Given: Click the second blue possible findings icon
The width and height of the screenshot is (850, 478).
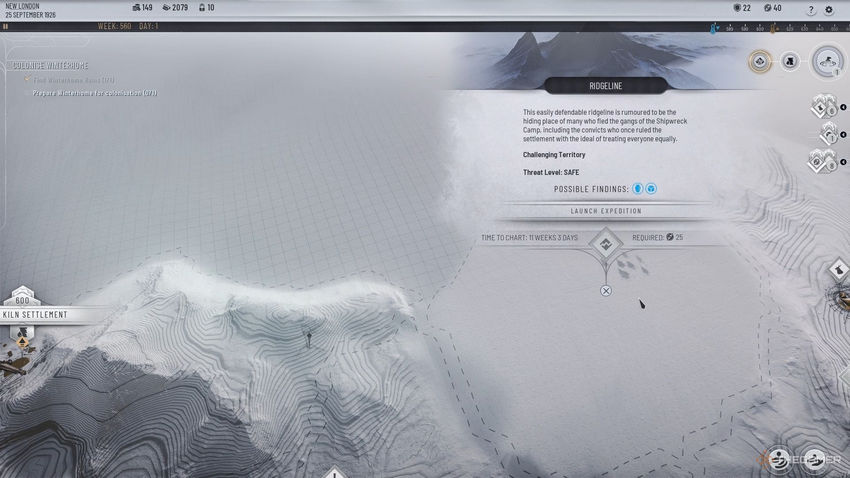Looking at the screenshot, I should 651,189.
